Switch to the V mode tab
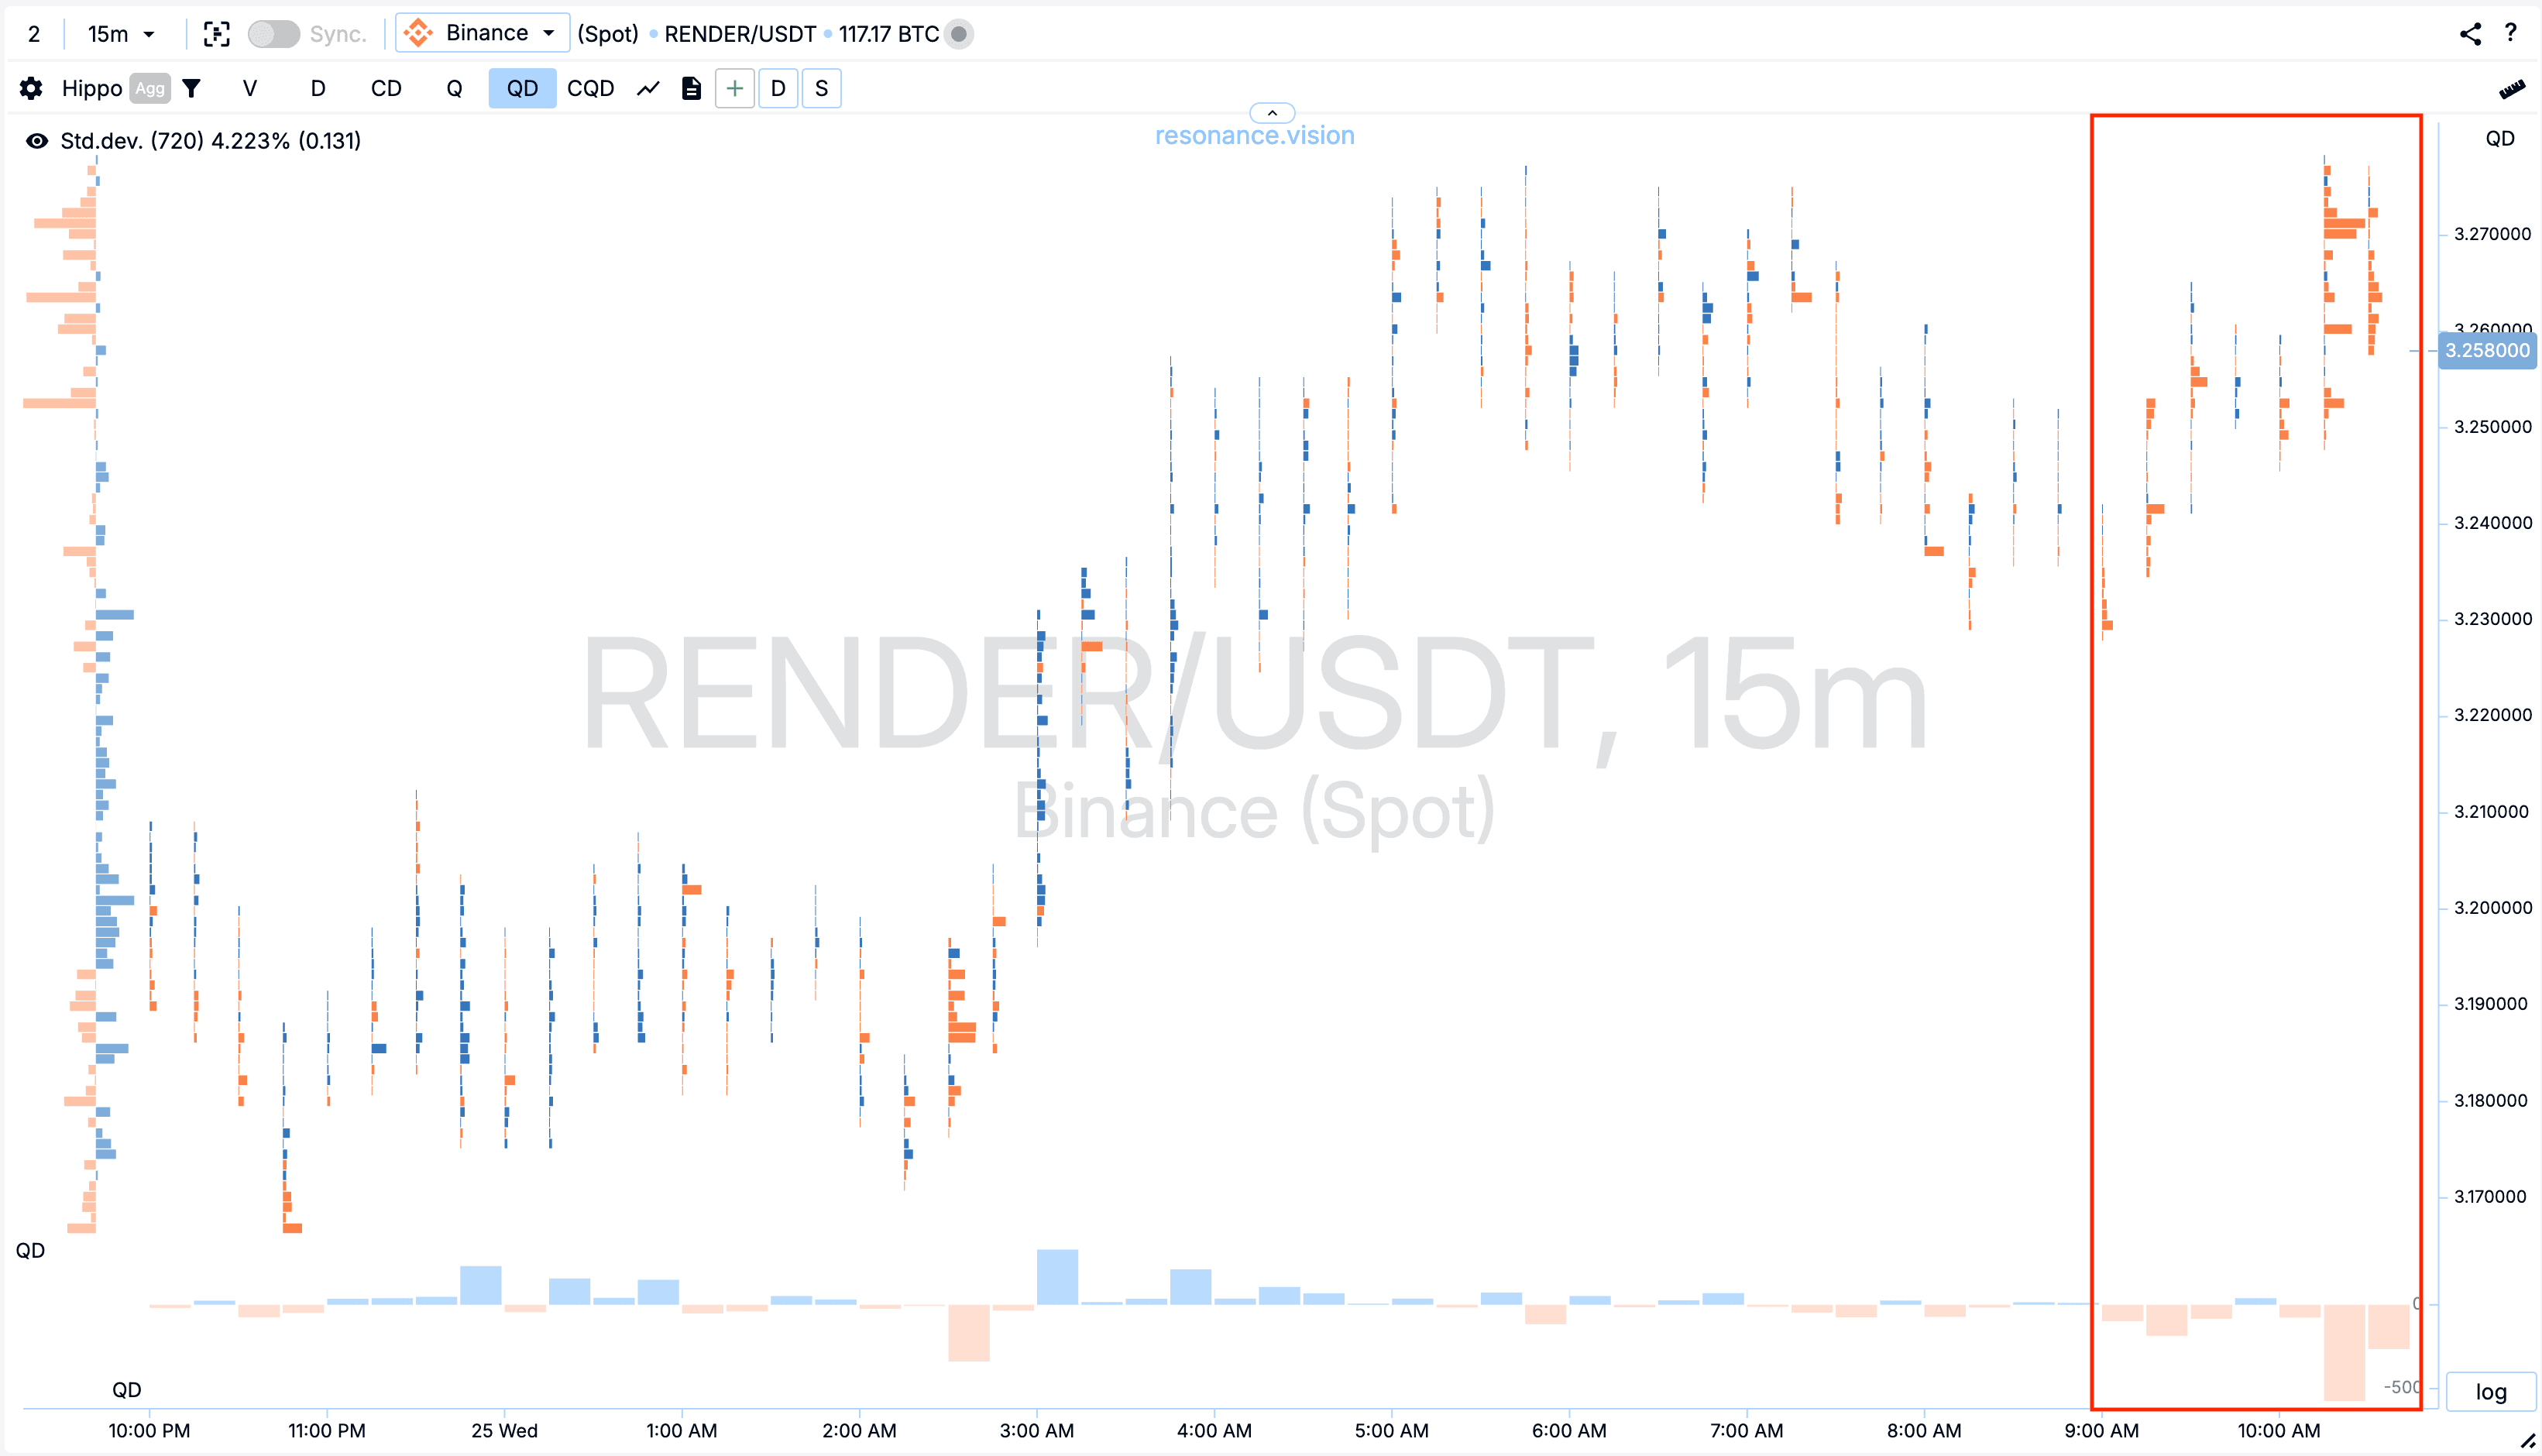The image size is (2542, 1456). tap(250, 88)
